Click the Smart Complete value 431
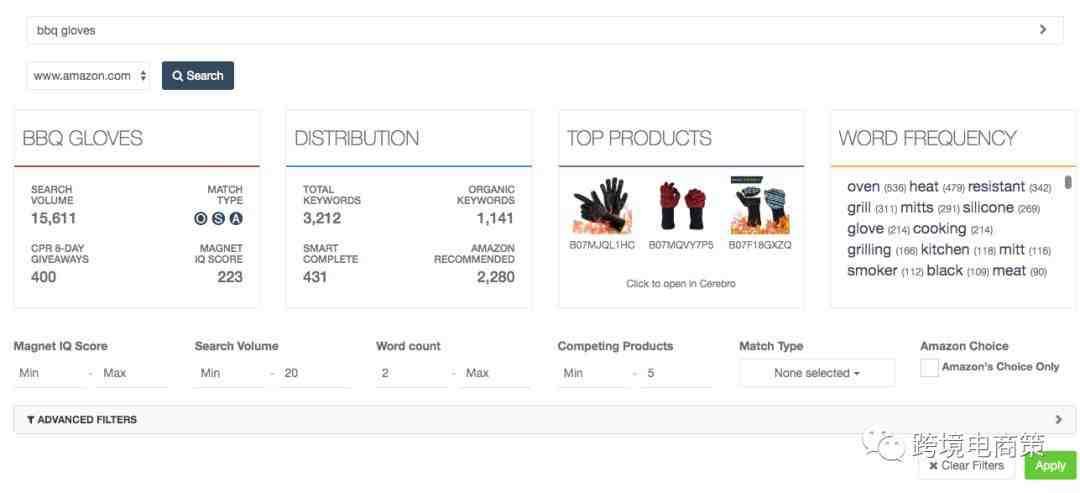Image resolution: width=1080 pixels, height=493 pixels. pyautogui.click(x=315, y=277)
